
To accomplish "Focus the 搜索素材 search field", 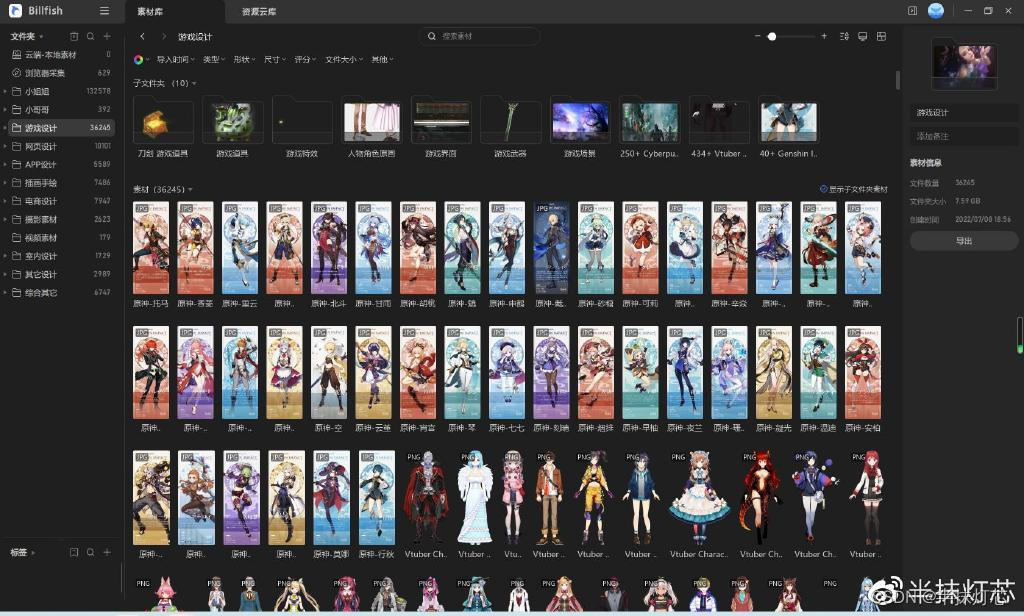I will (x=479, y=37).
